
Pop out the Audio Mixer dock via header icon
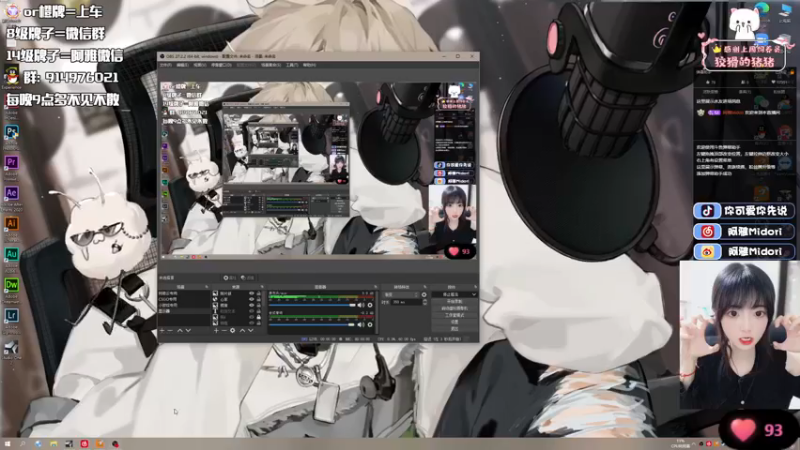point(376,286)
